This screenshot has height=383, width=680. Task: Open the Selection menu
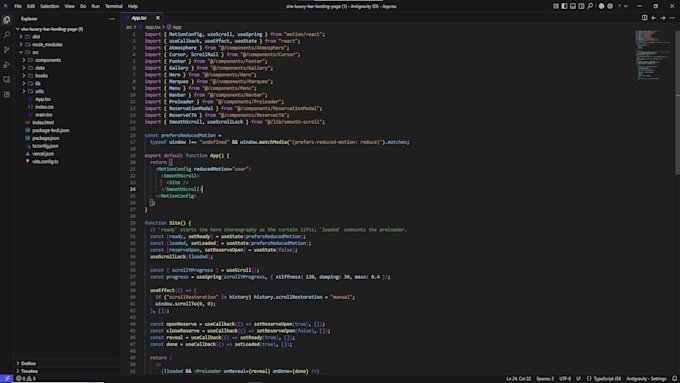[x=49, y=6]
